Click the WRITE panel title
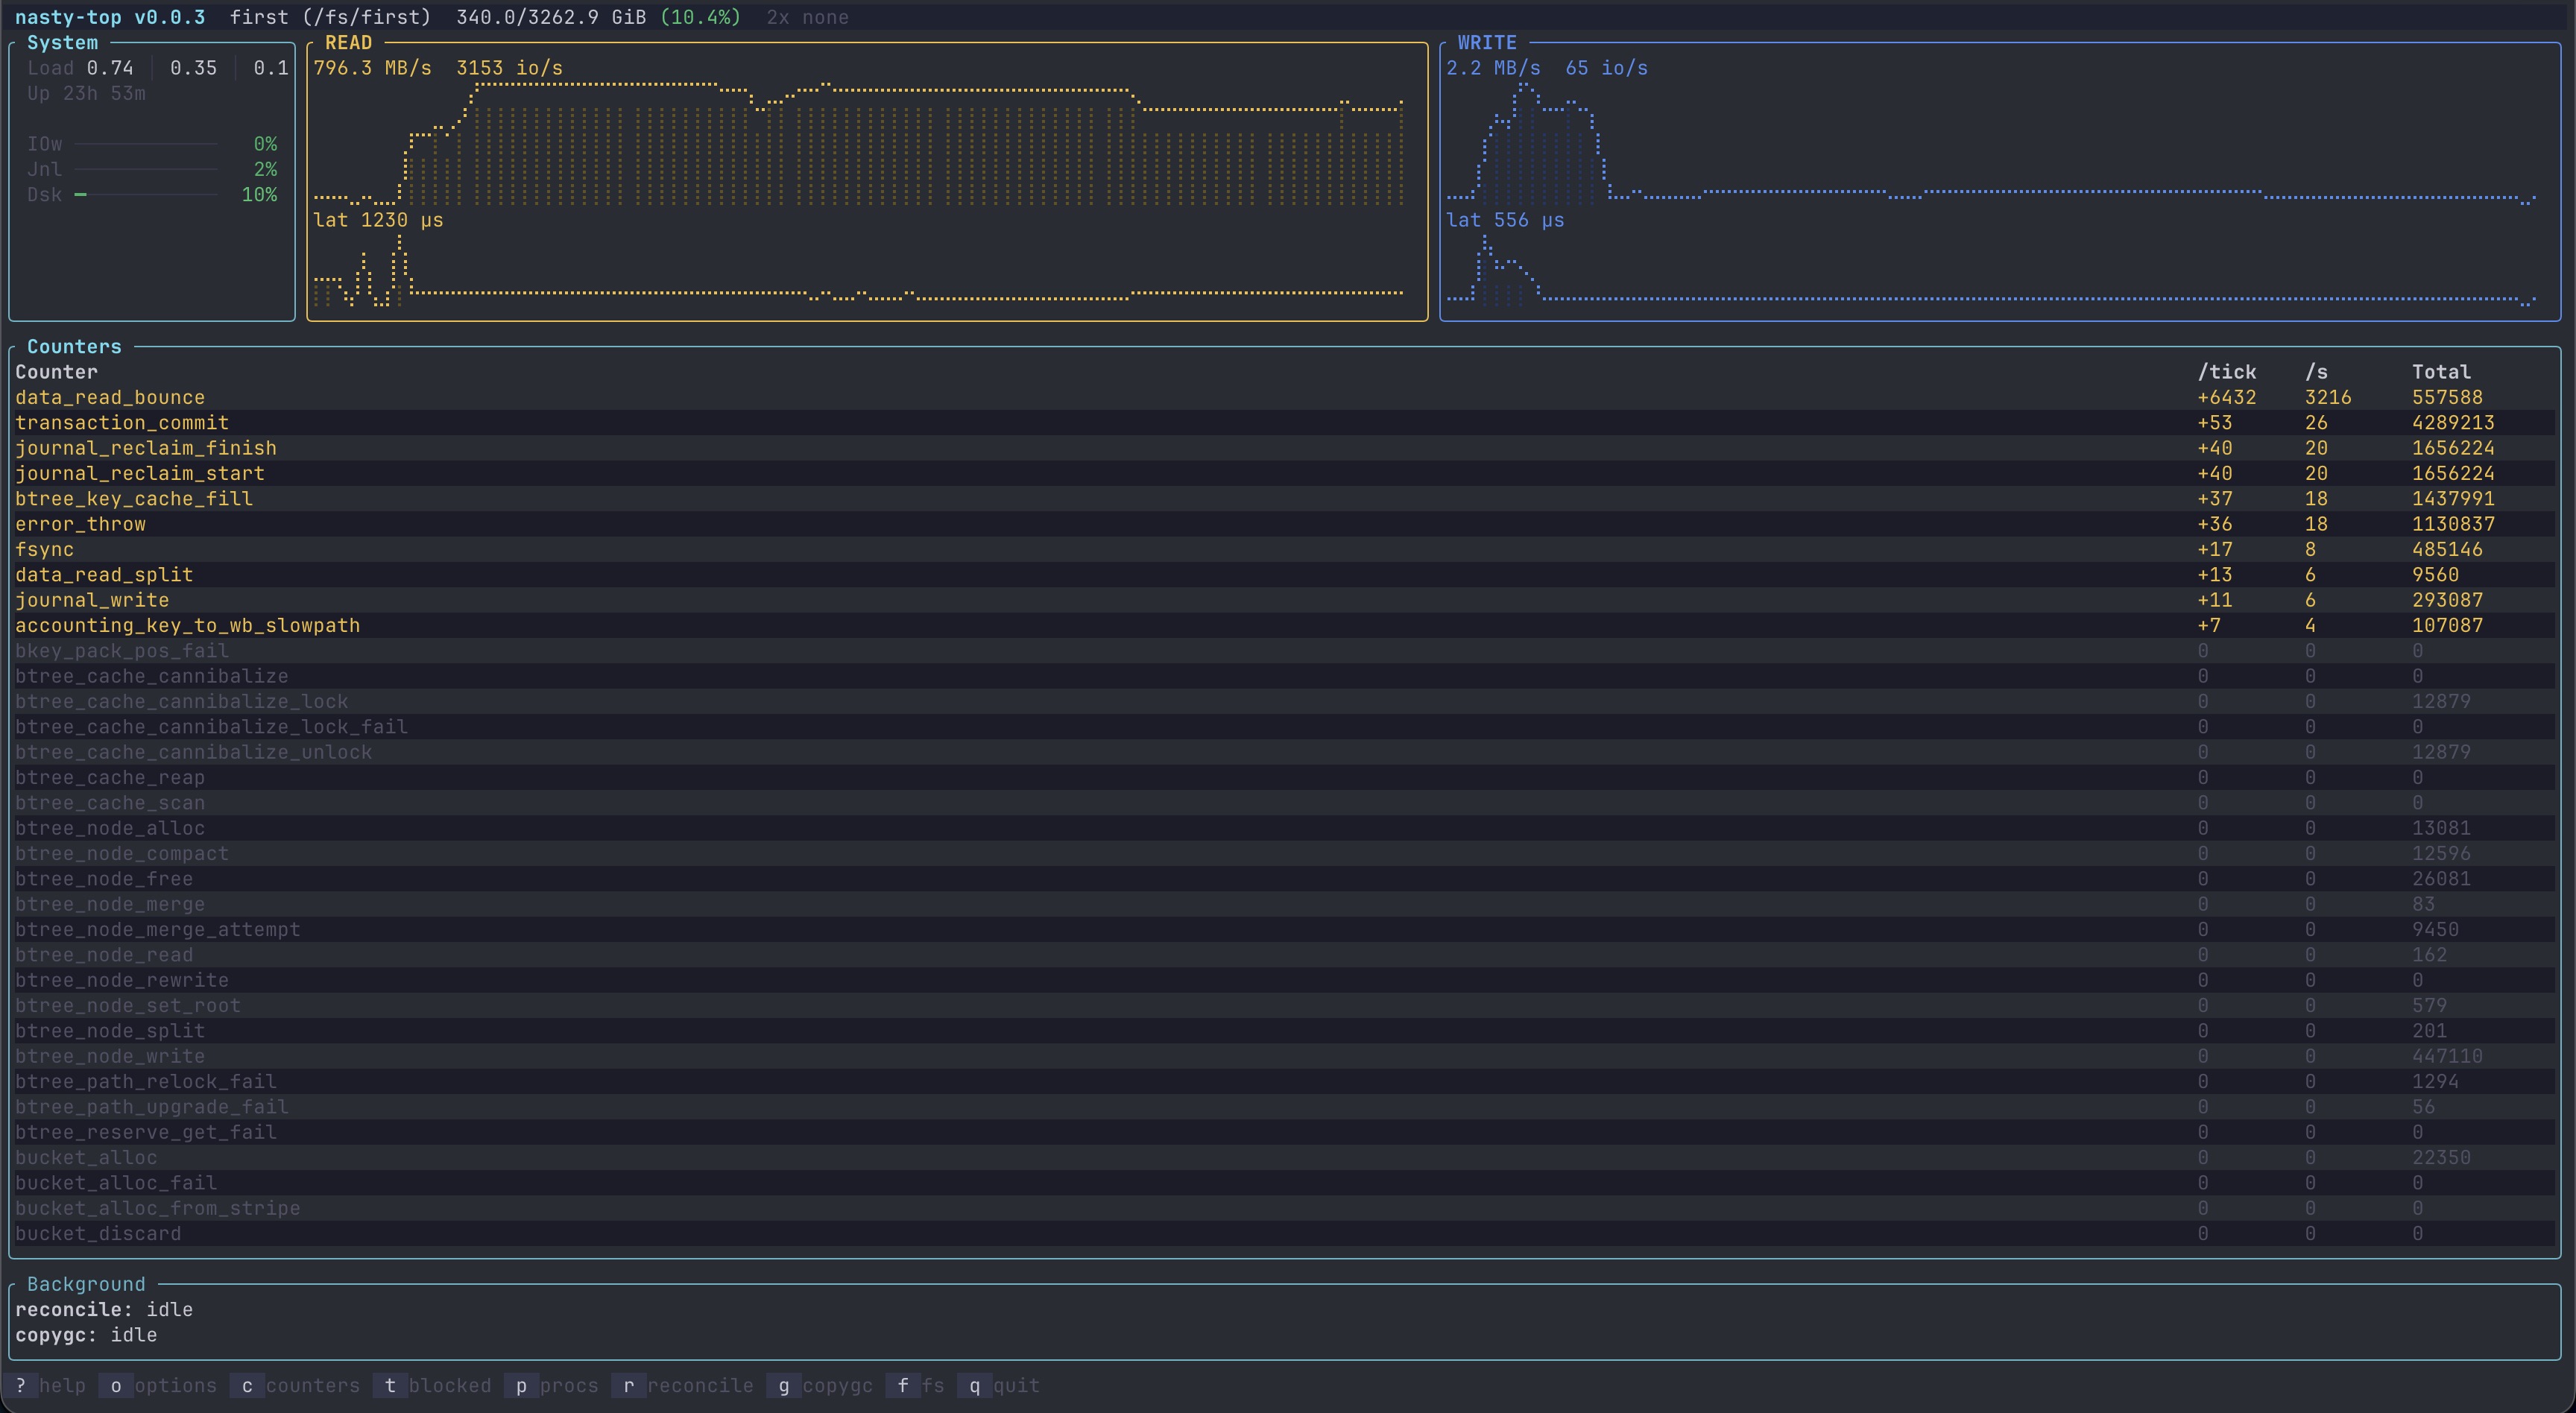2576x1413 pixels. (x=1487, y=43)
